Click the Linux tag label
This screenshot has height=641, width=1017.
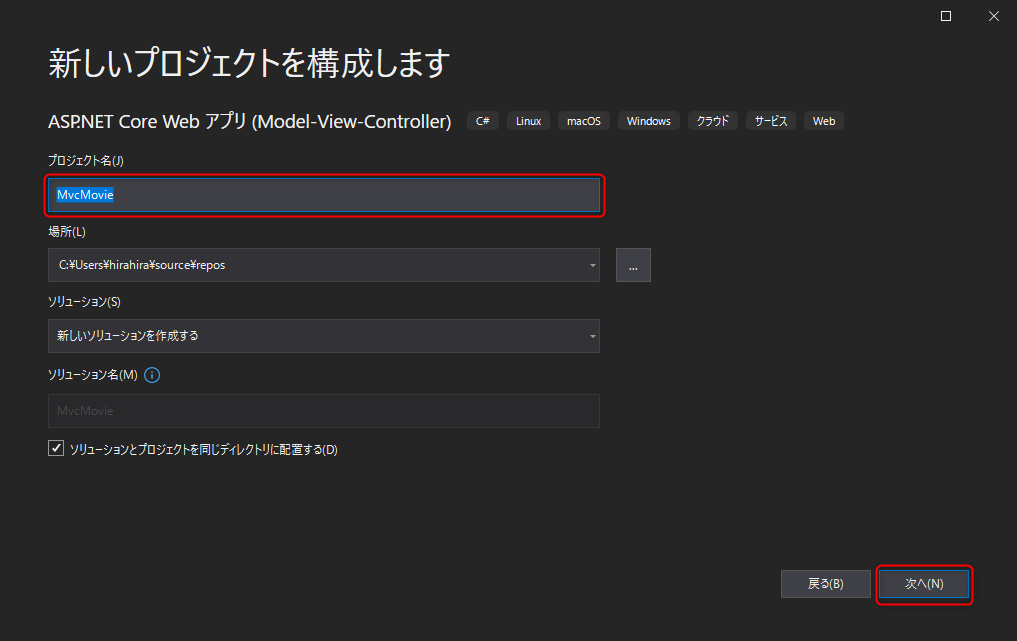(x=529, y=121)
